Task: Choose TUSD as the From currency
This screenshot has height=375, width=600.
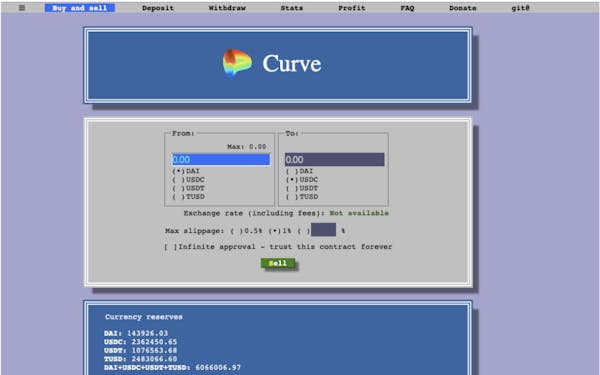Action: 188,197
